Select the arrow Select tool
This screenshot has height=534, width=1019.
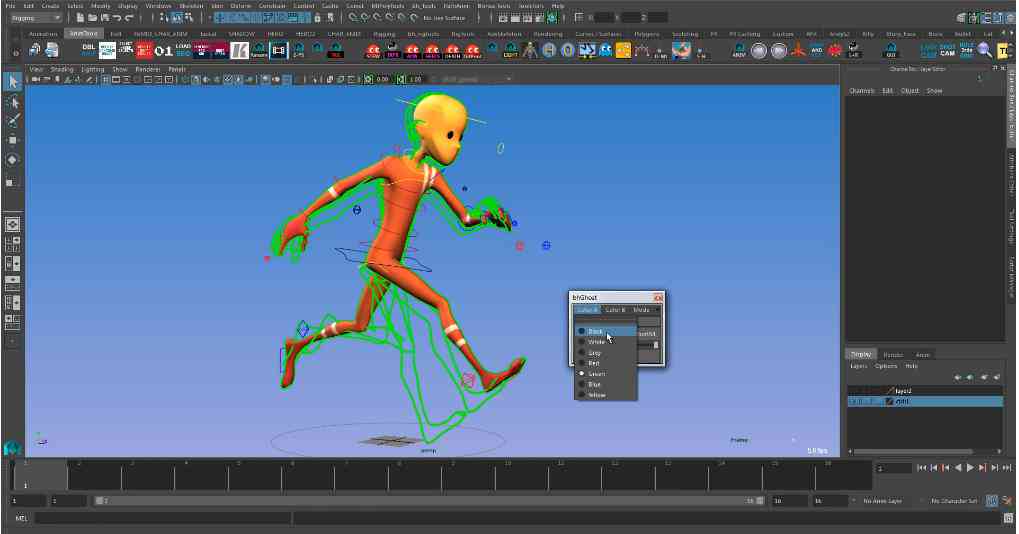pyautogui.click(x=12, y=82)
